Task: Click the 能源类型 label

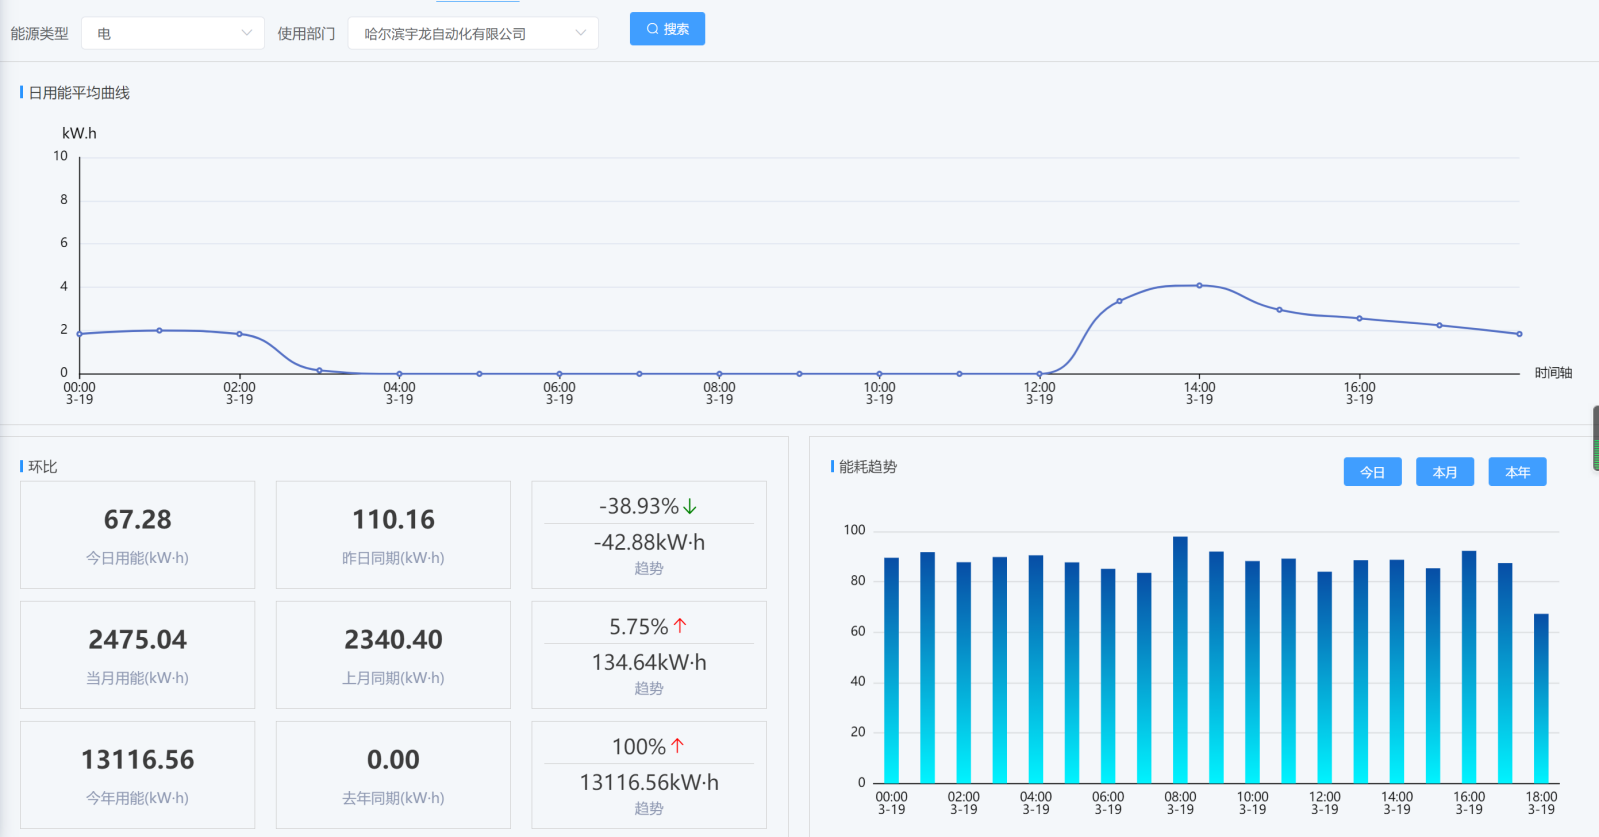Action: 40,33
